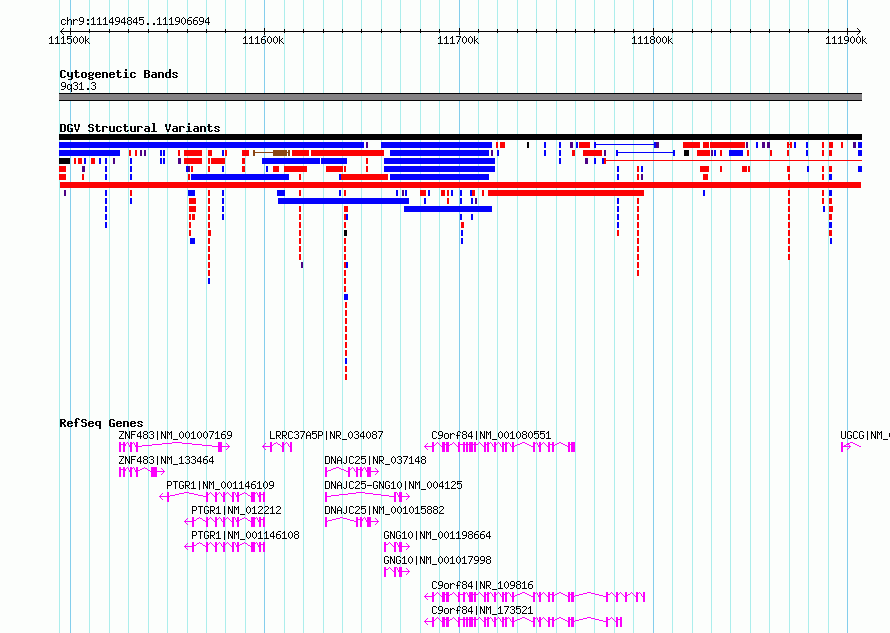Open DNAJC25|NR_037148 transcript label
Image resolution: width=890 pixels, height=633 pixels.
pyautogui.click(x=375, y=460)
